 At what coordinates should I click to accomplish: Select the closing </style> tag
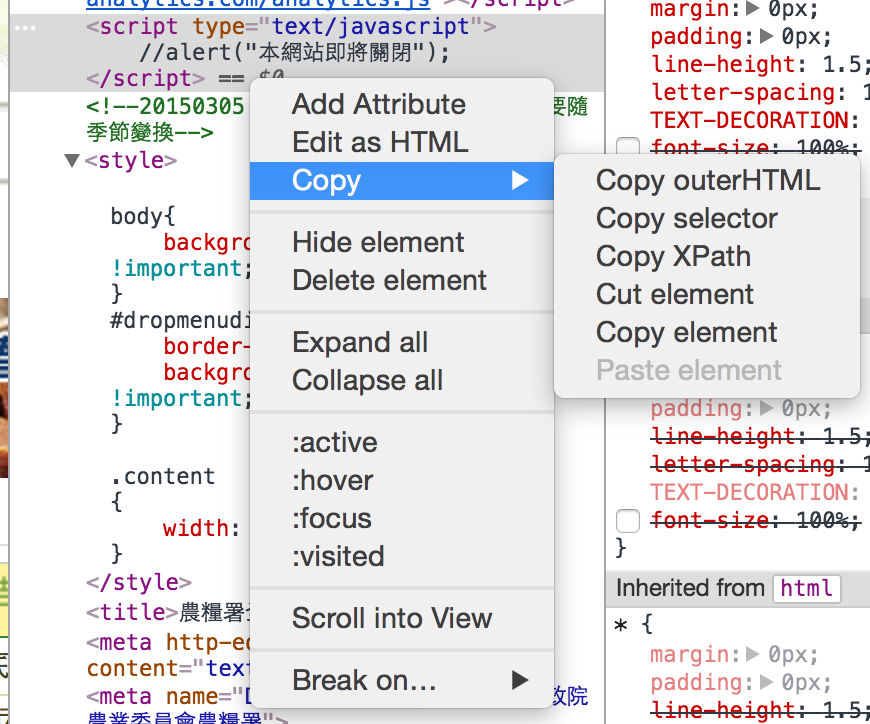pos(139,582)
